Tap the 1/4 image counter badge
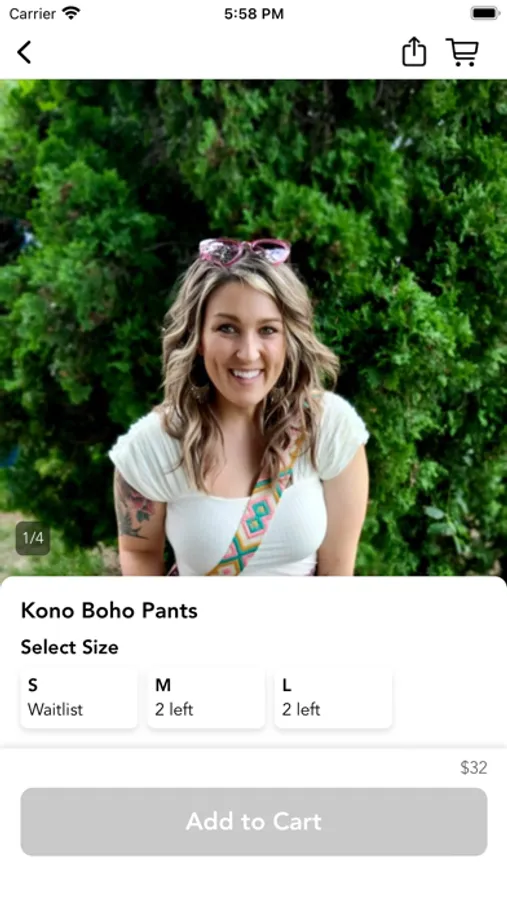Image resolution: width=507 pixels, height=900 pixels. [33, 538]
